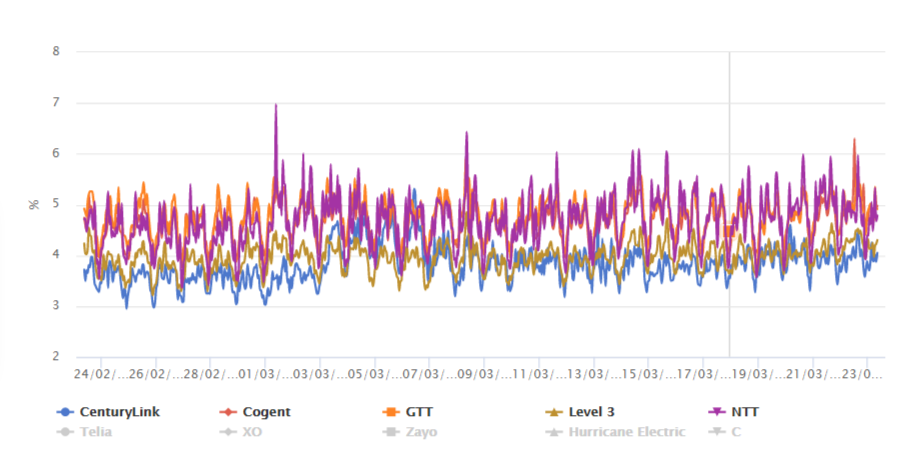
Task: Click the y-axis value 6 label
Action: point(56,153)
